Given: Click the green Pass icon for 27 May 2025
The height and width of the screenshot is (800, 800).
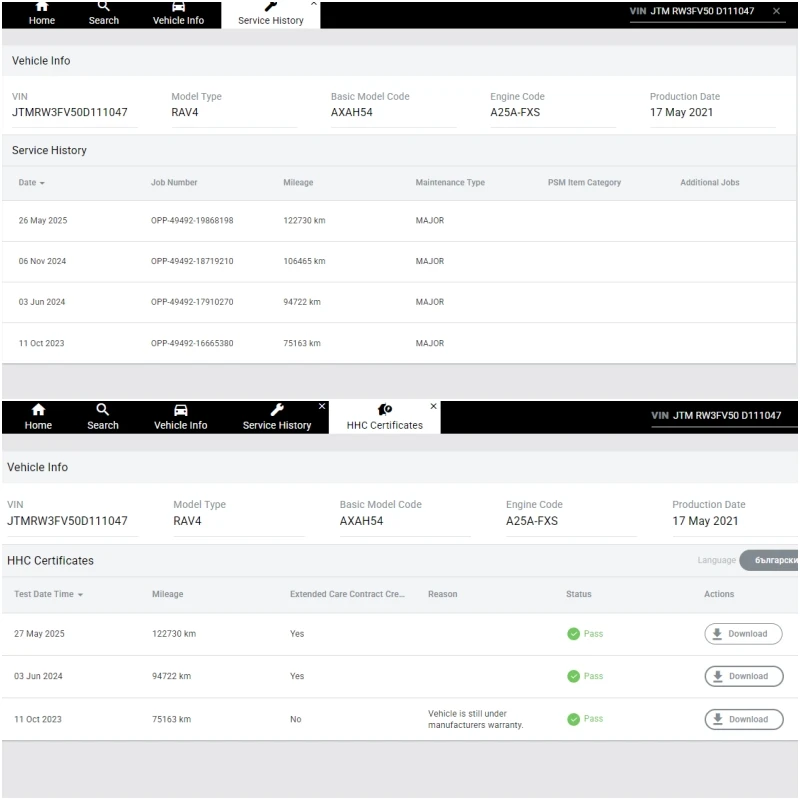Looking at the screenshot, I should click(573, 634).
